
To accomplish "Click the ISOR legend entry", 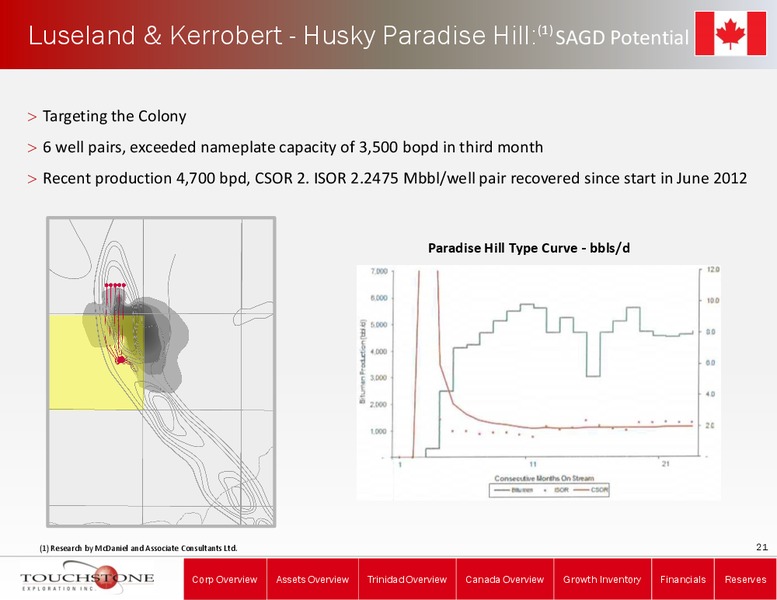I will [x=556, y=490].
